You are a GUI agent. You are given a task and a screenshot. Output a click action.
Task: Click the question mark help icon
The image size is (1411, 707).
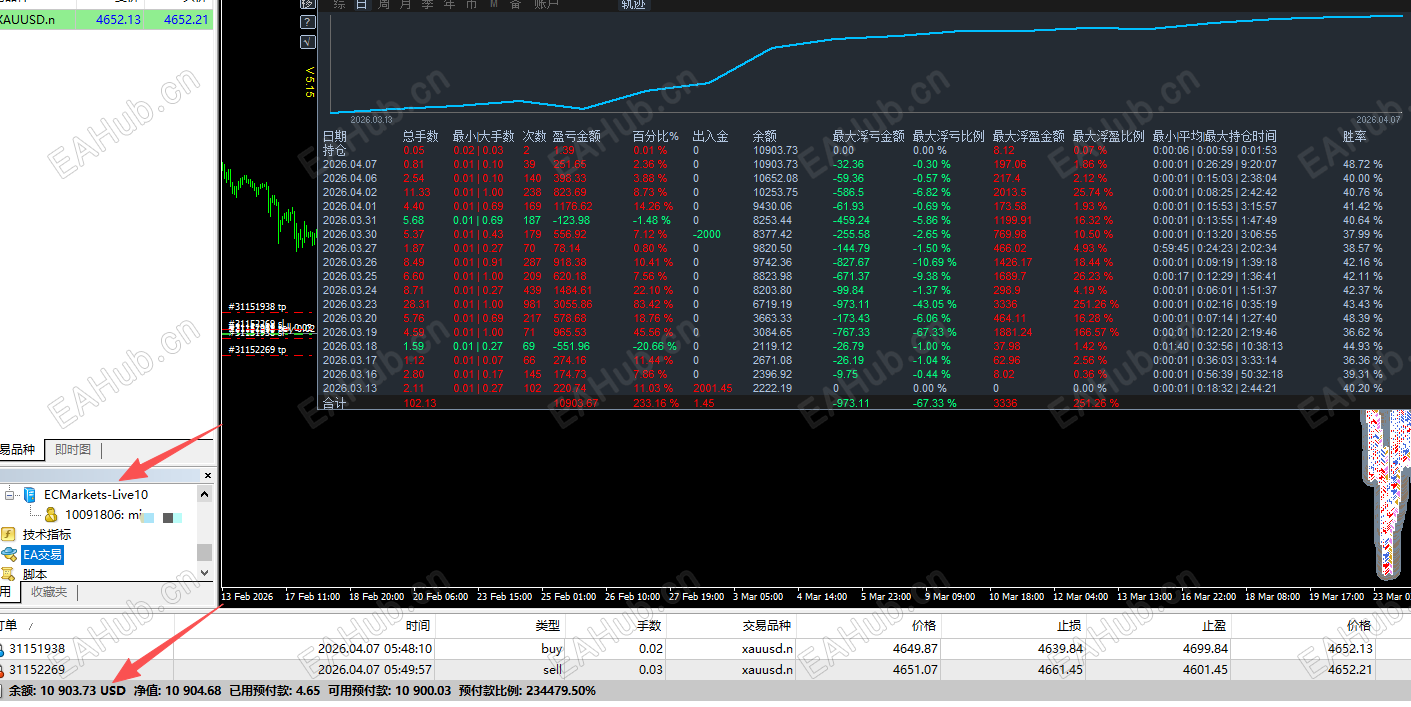pyautogui.click(x=307, y=20)
